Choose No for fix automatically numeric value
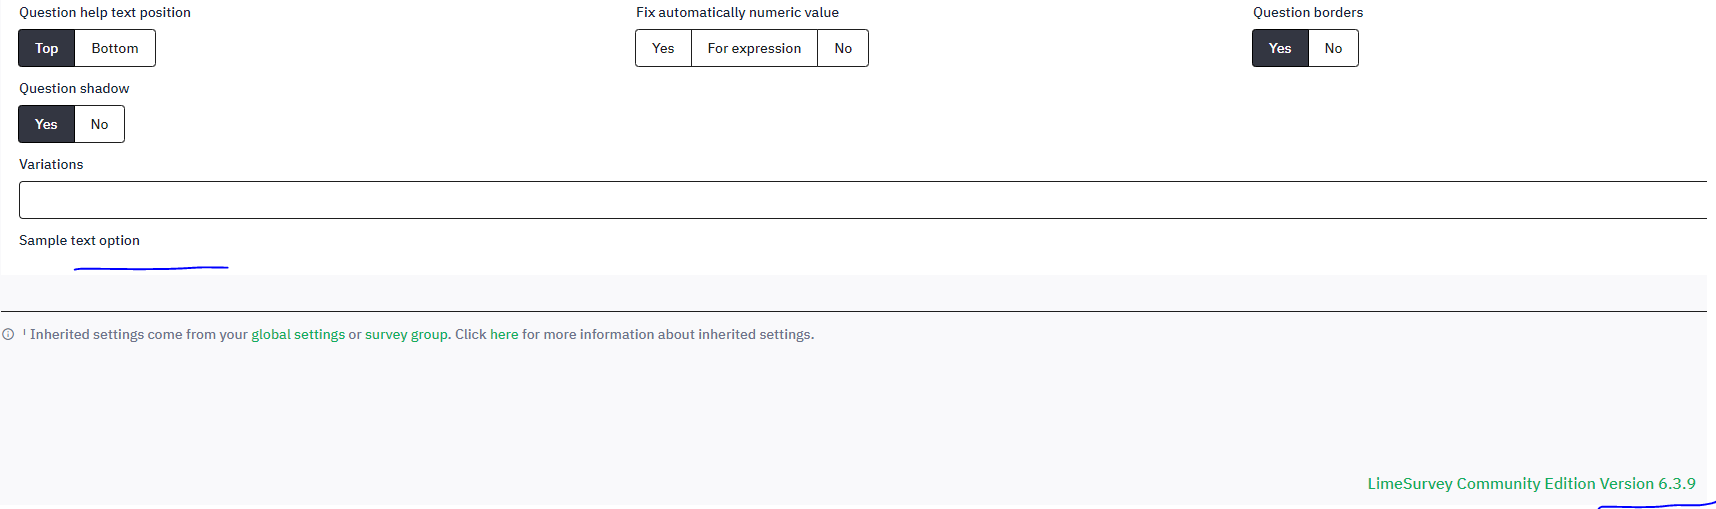Viewport: 1716px width, 509px height. (843, 48)
